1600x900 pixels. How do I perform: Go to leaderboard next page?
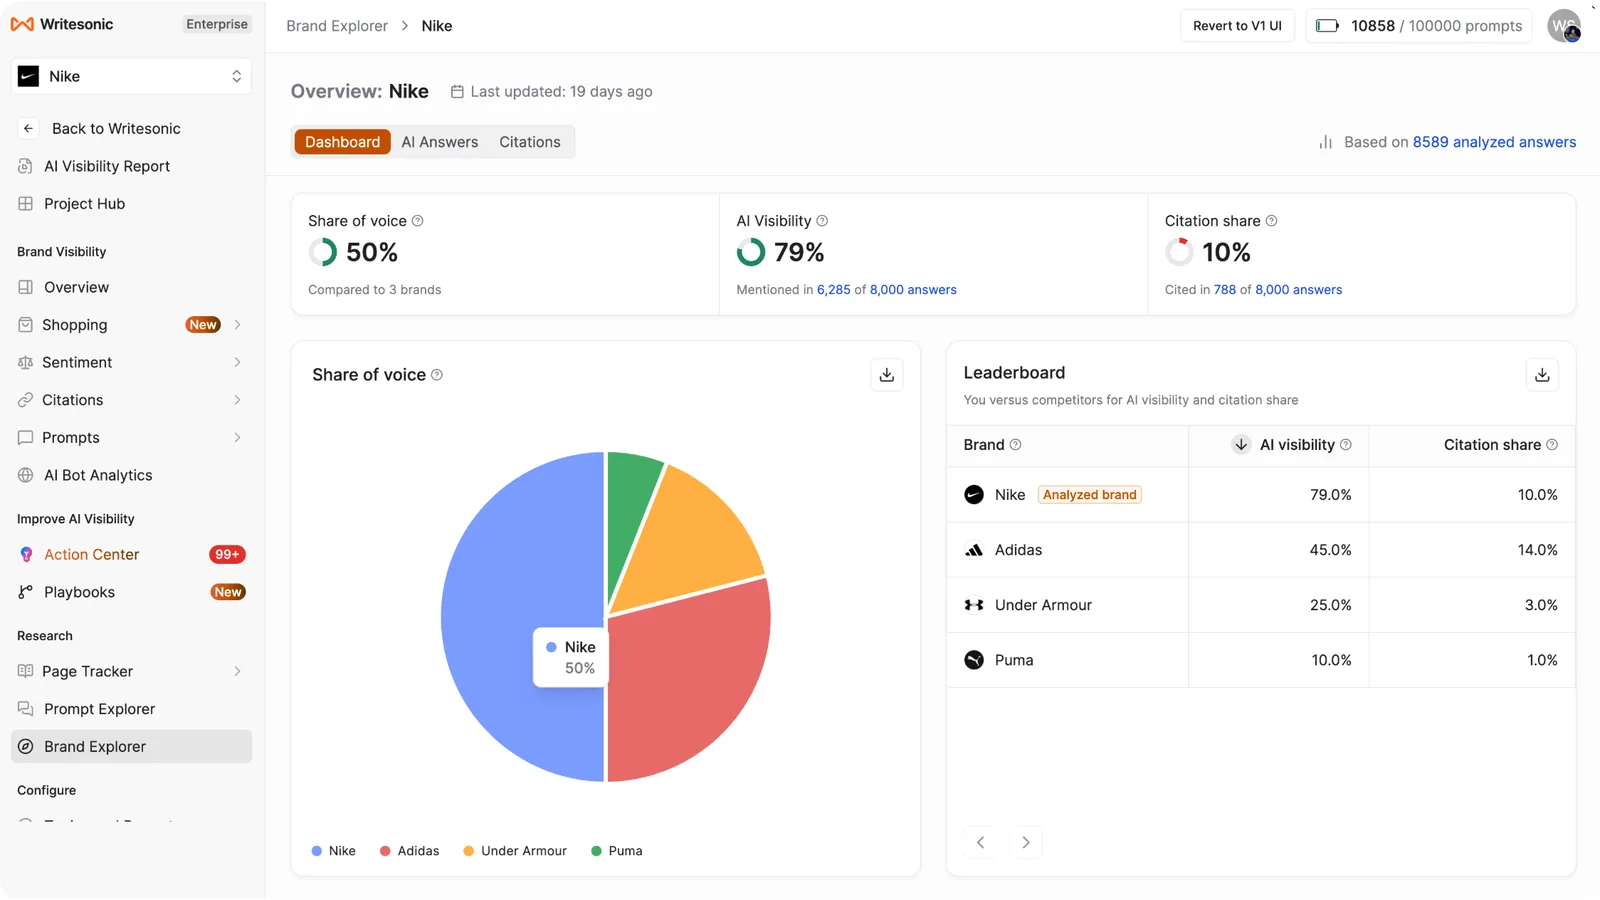1025,842
